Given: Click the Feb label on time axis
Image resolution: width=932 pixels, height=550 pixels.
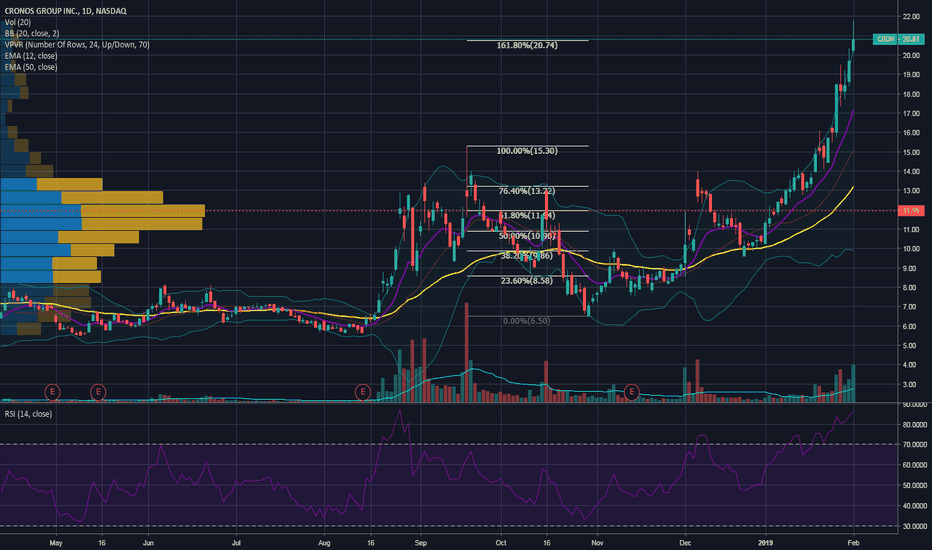Looking at the screenshot, I should [x=854, y=543].
